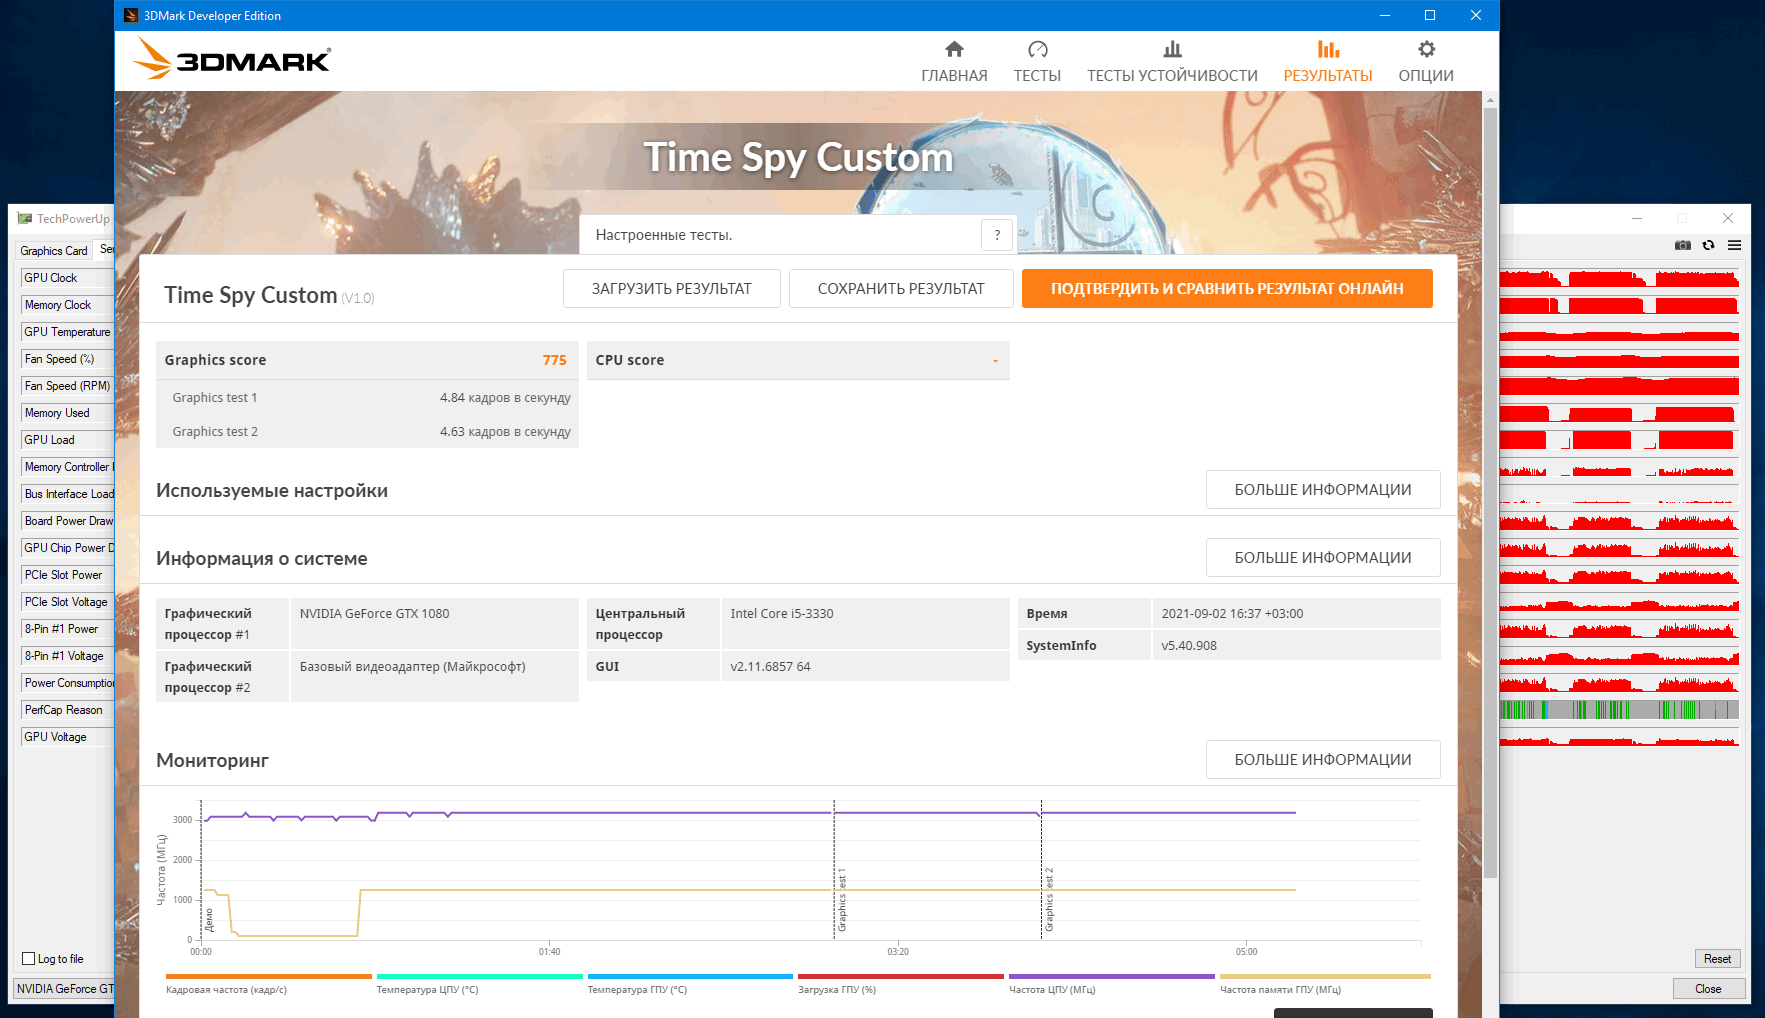Viewport: 1765px width, 1018px height.
Task: Select the PerfCap Reason sensor
Action: pos(67,710)
